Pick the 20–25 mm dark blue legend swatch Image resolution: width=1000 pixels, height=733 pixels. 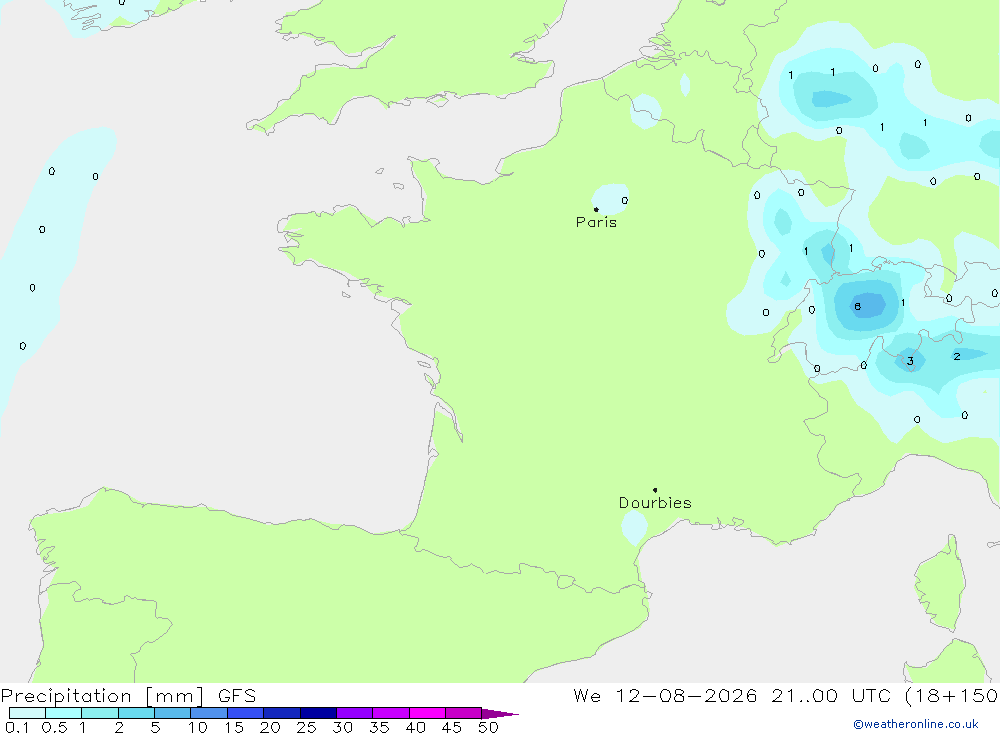(281, 713)
